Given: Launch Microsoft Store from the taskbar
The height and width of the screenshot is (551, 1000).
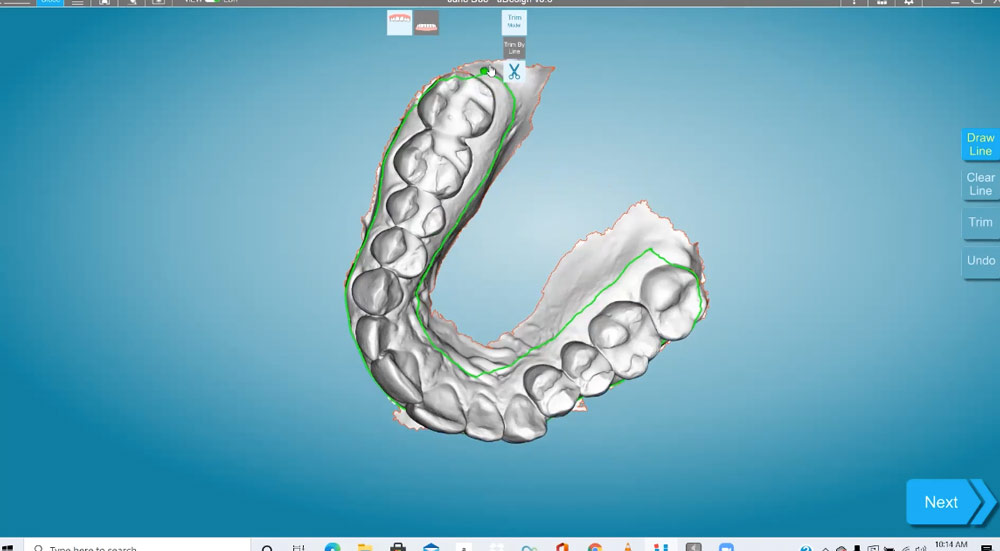Looking at the screenshot, I should (398, 547).
